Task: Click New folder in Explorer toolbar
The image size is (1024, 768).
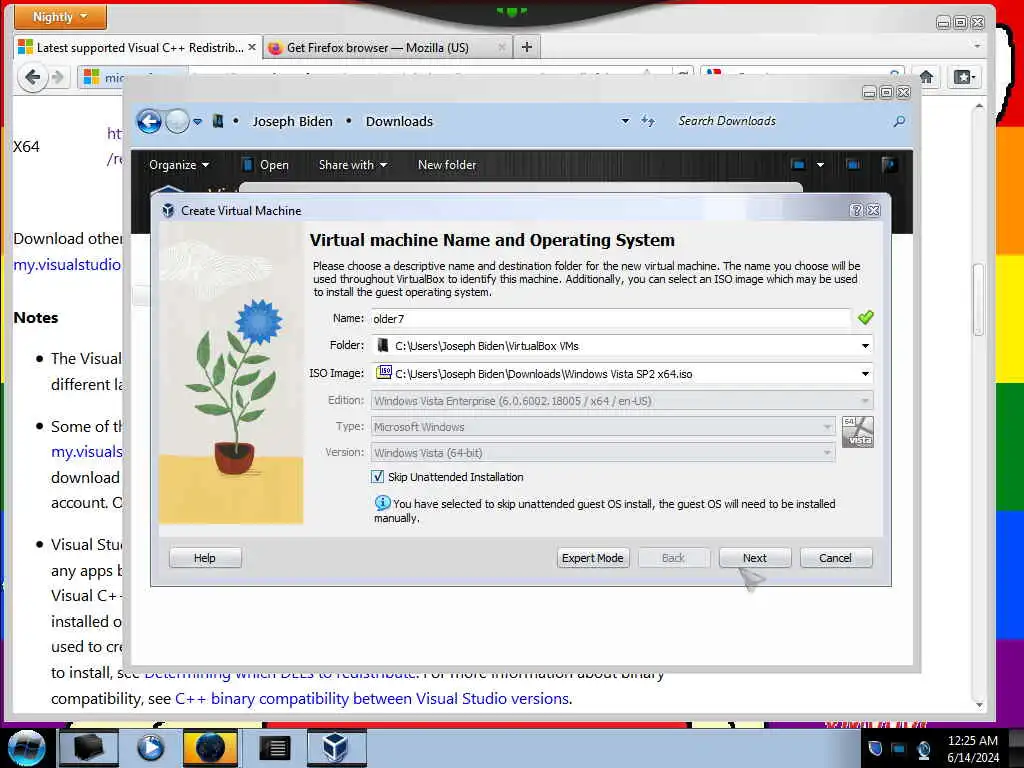Action: (447, 165)
